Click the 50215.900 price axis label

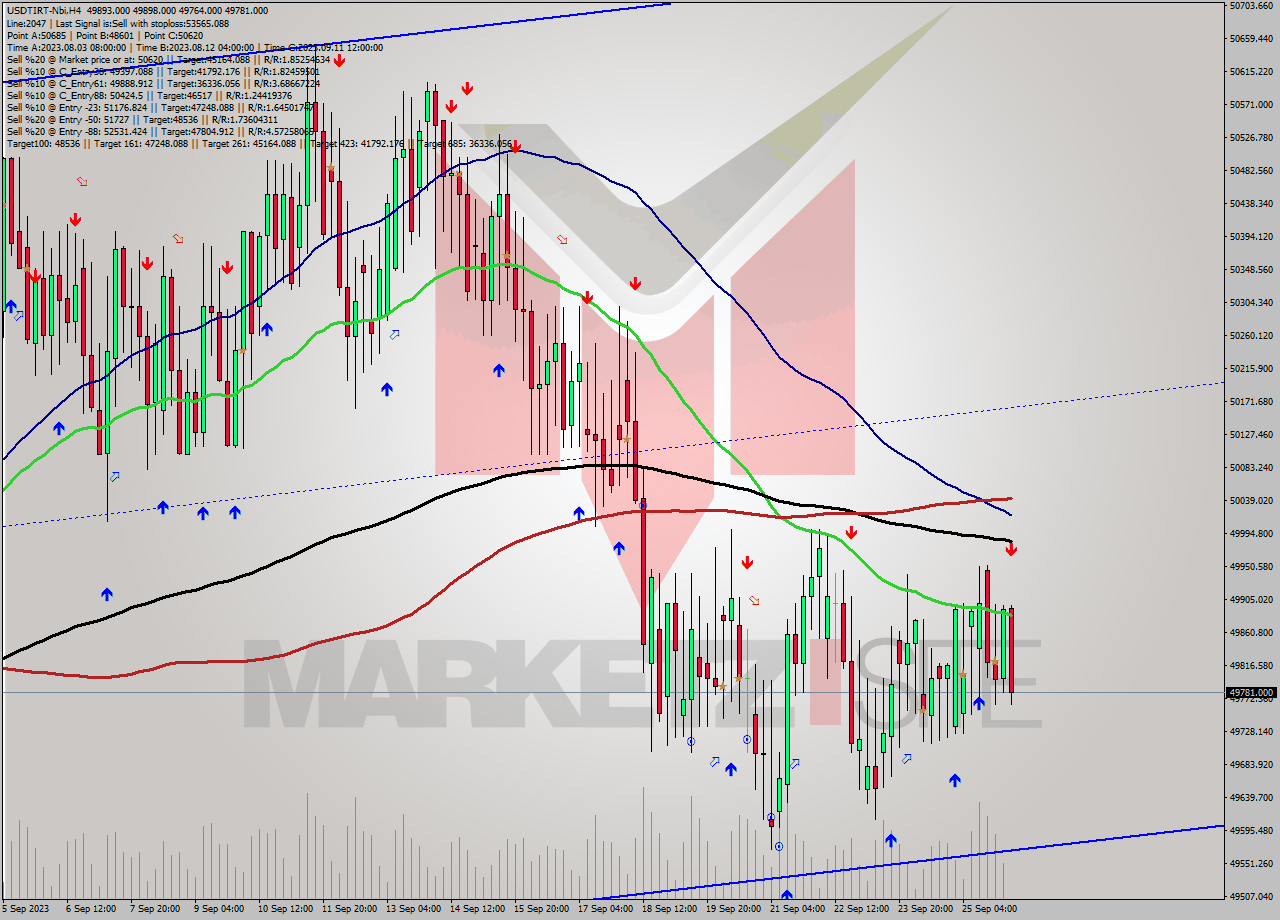point(1251,368)
